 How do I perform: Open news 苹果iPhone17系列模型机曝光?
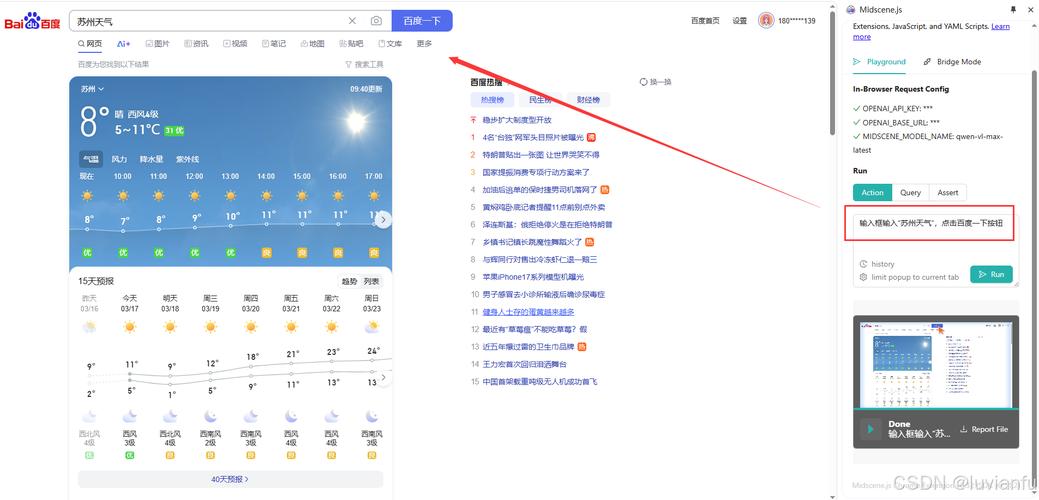pos(533,277)
